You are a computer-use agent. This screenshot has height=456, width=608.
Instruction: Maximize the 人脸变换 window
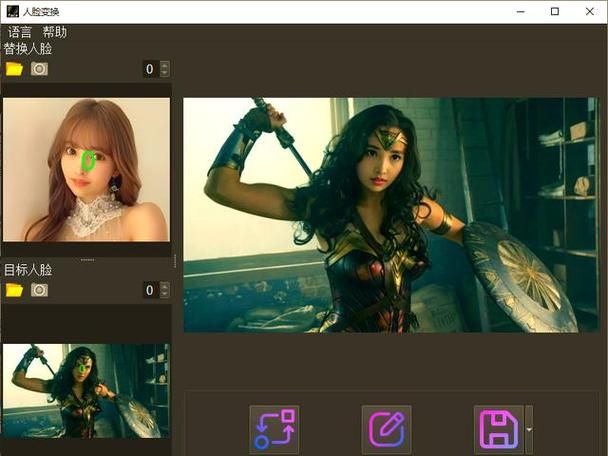(555, 11)
